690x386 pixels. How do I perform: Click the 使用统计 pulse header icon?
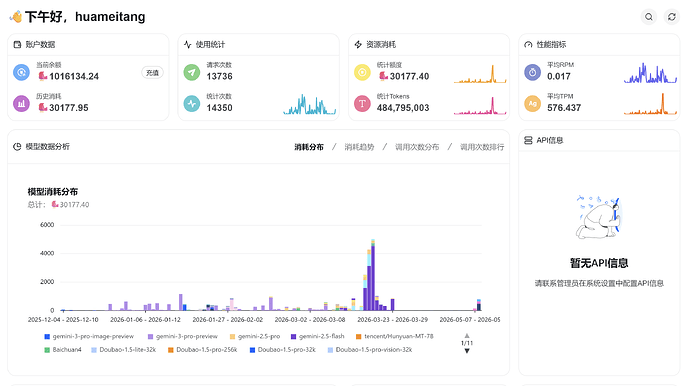point(187,44)
